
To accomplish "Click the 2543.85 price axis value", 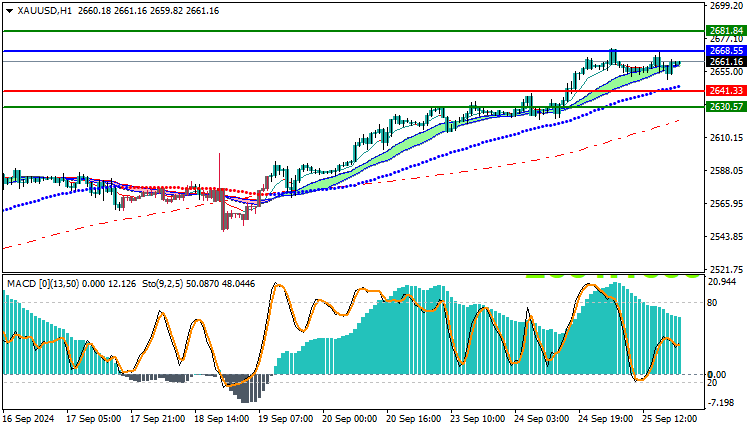I will 727,237.
